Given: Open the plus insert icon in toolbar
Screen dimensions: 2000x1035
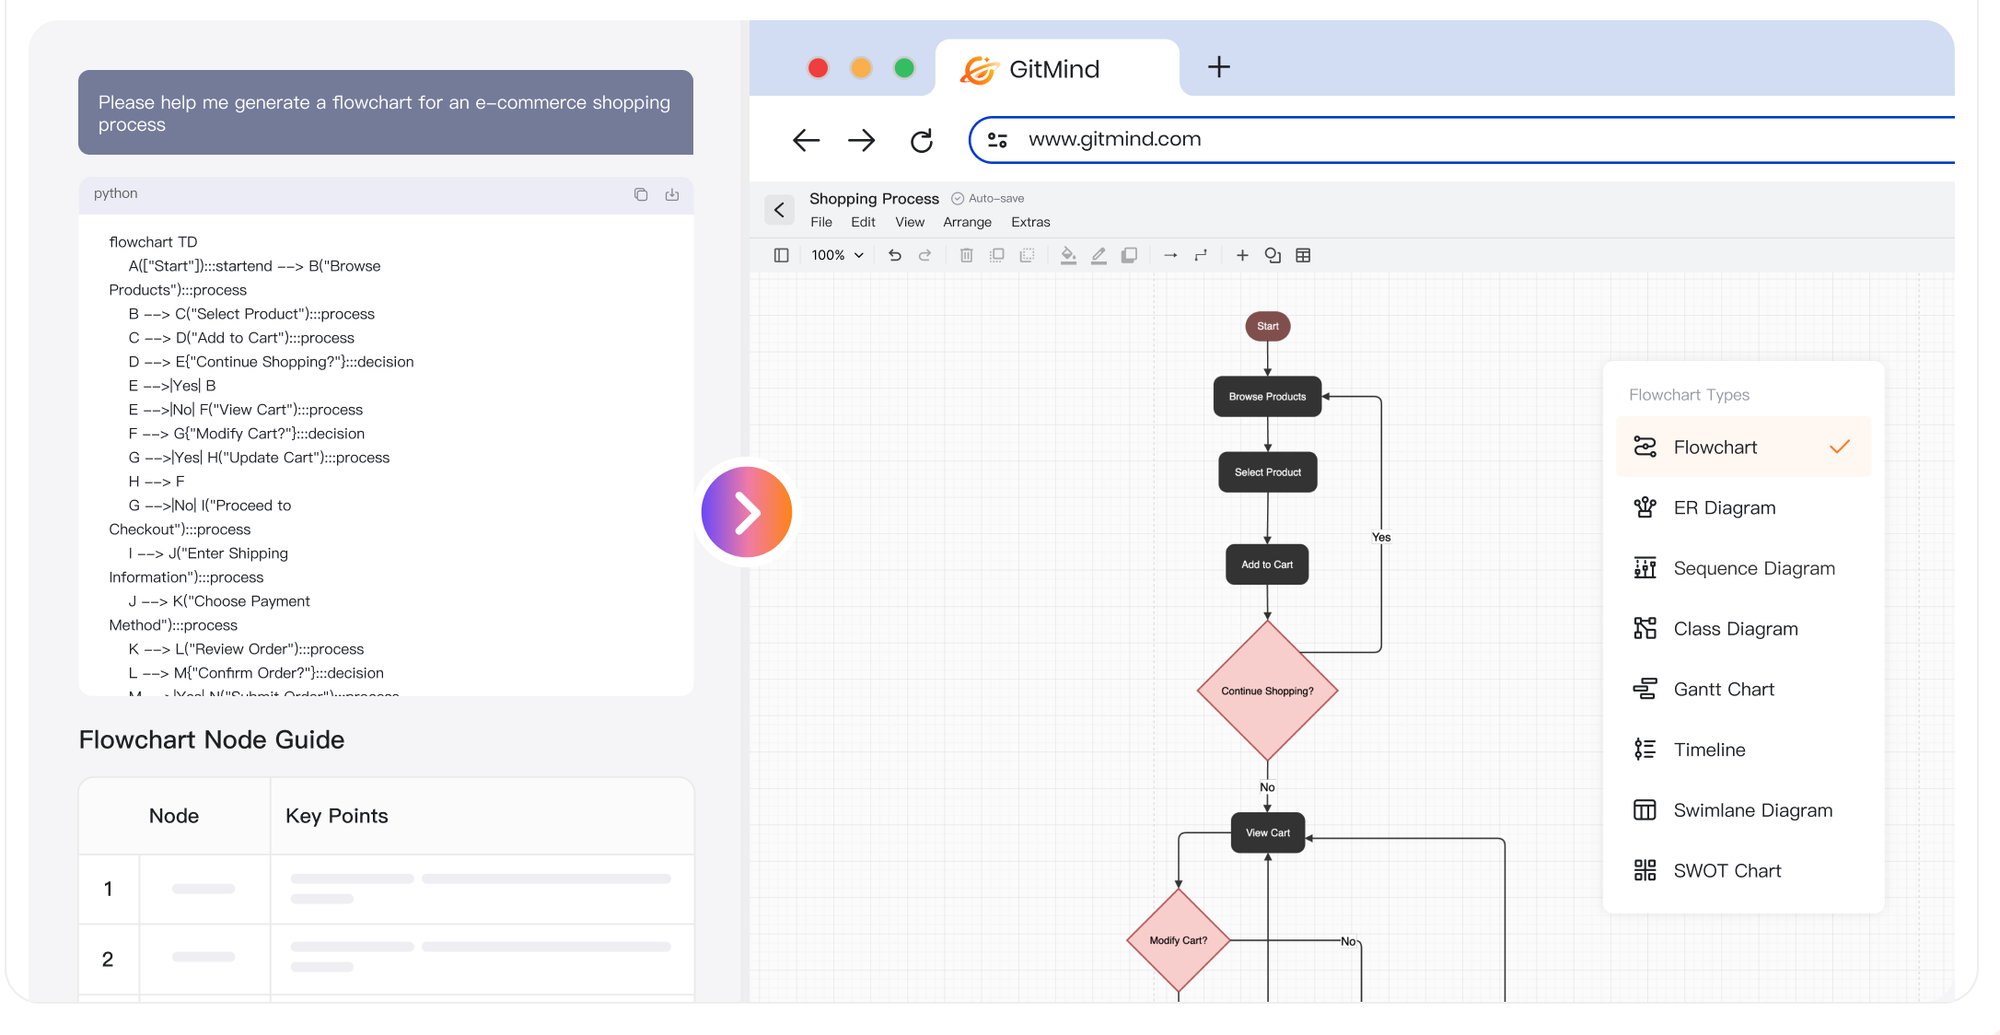Looking at the screenshot, I should click(x=1242, y=256).
